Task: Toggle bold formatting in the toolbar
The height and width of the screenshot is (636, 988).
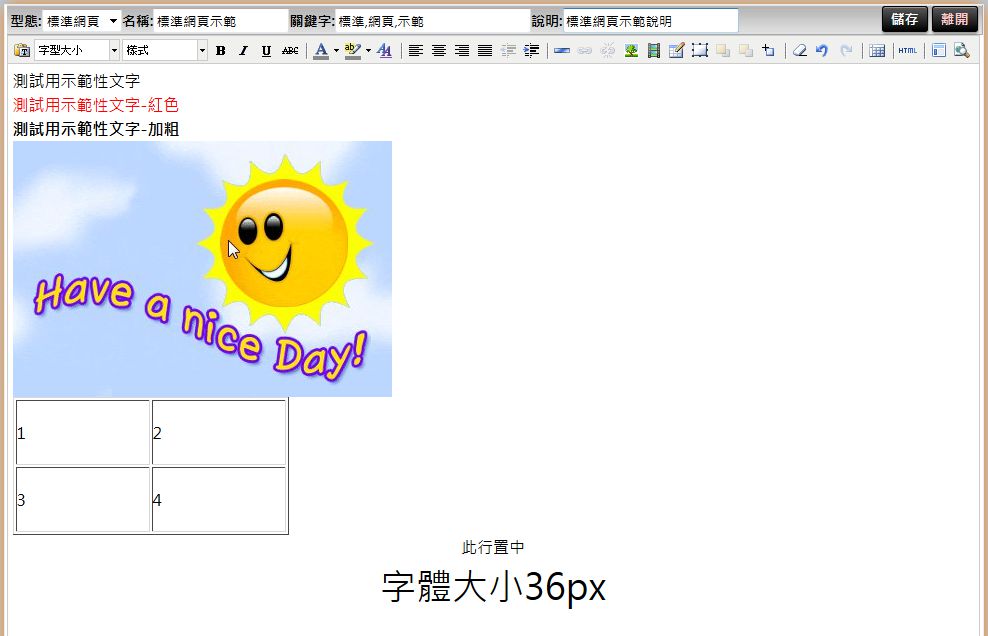Action: (x=220, y=51)
